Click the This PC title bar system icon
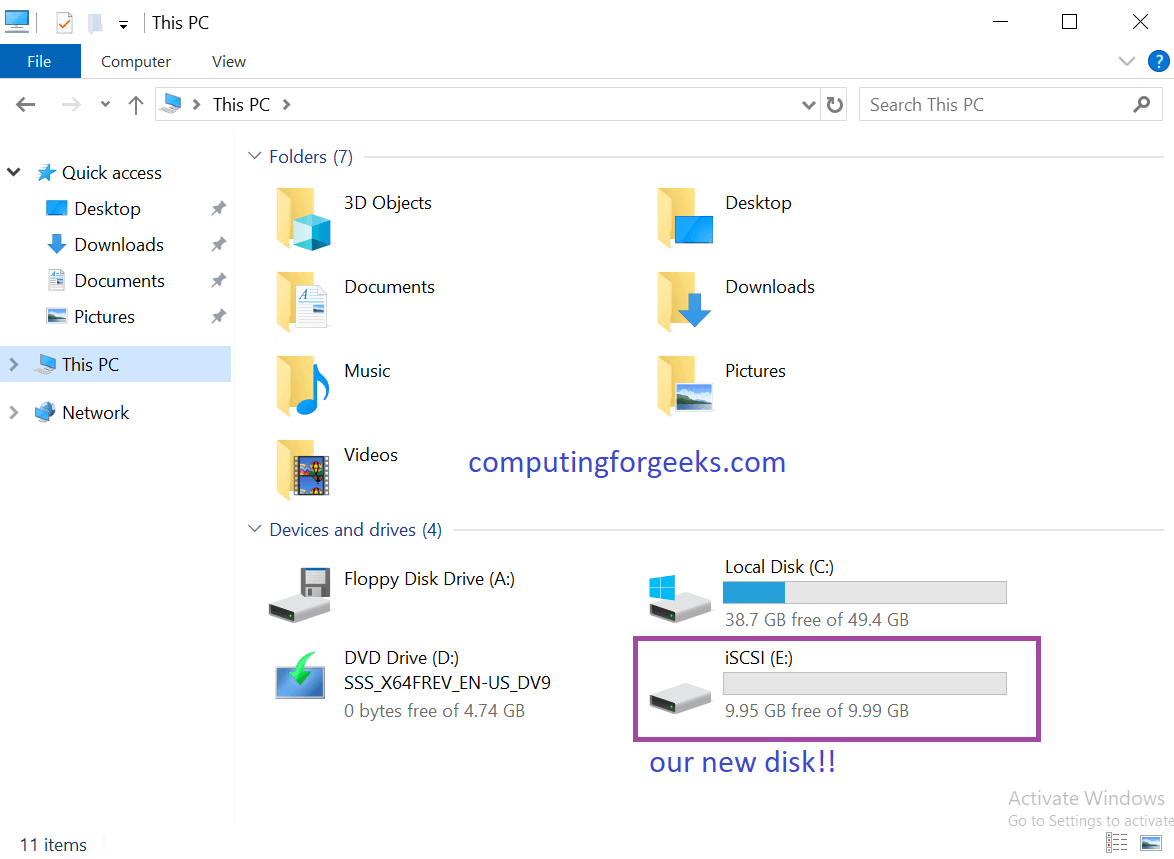This screenshot has width=1174, height=859. 16,22
